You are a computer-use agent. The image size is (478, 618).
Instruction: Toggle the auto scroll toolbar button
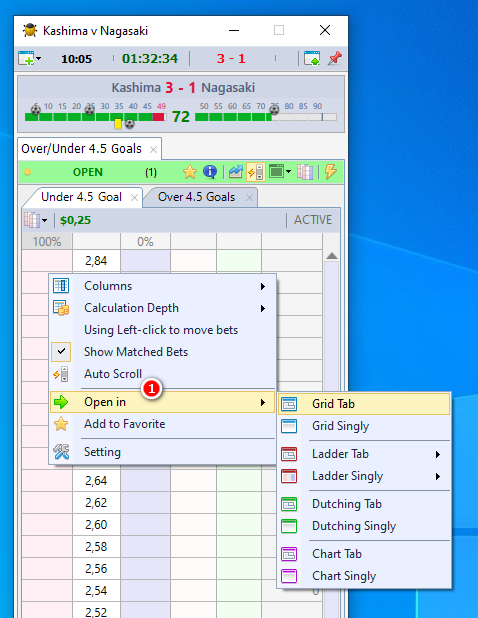coord(256,172)
